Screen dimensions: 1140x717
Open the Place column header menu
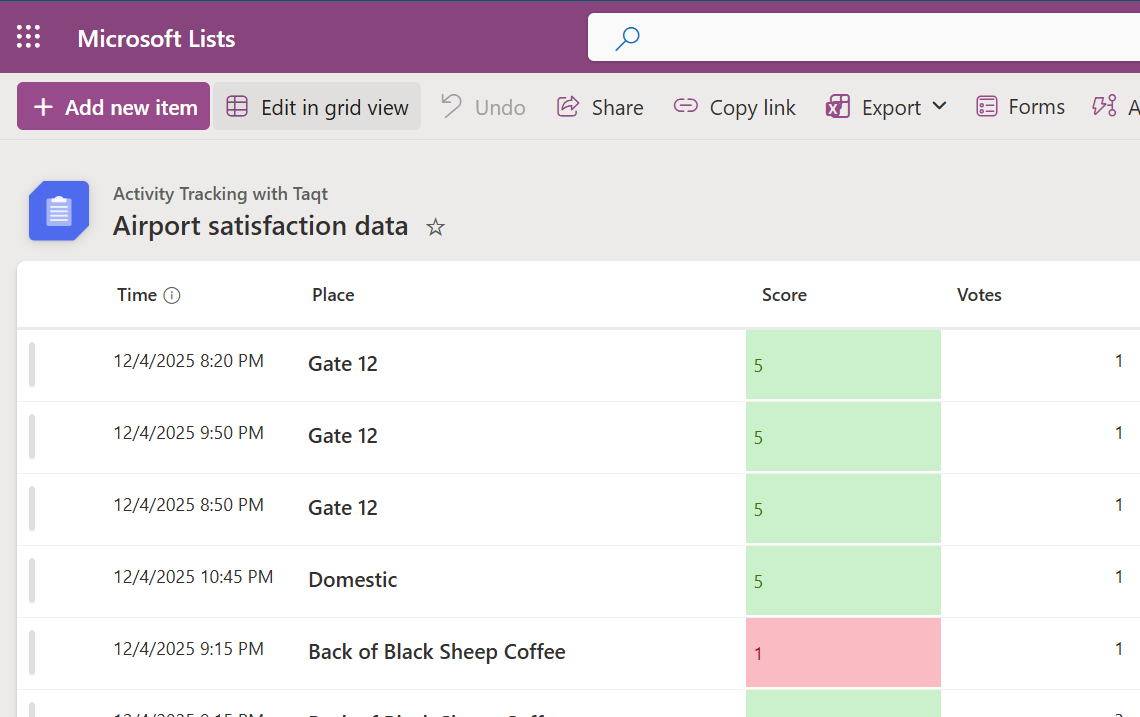pyautogui.click(x=333, y=294)
